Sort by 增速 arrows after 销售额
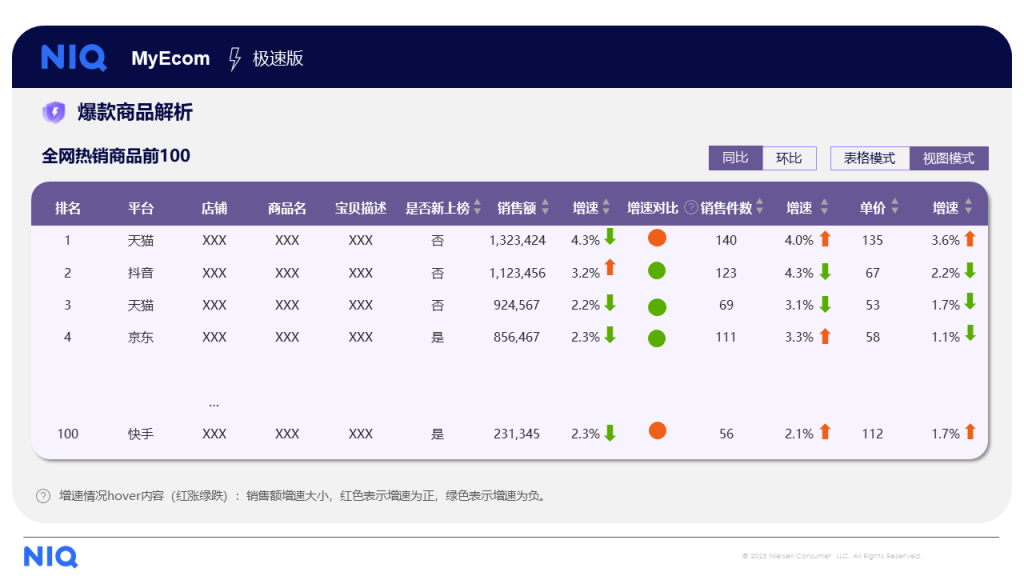1024x576 pixels. tap(606, 207)
